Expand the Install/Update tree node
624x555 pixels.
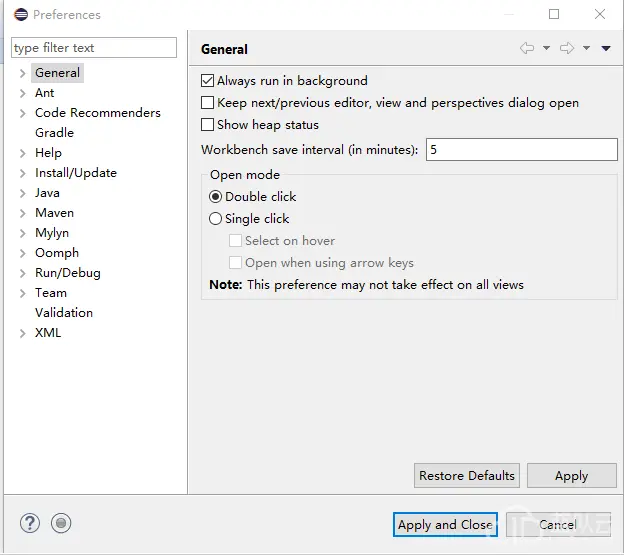[23, 173]
